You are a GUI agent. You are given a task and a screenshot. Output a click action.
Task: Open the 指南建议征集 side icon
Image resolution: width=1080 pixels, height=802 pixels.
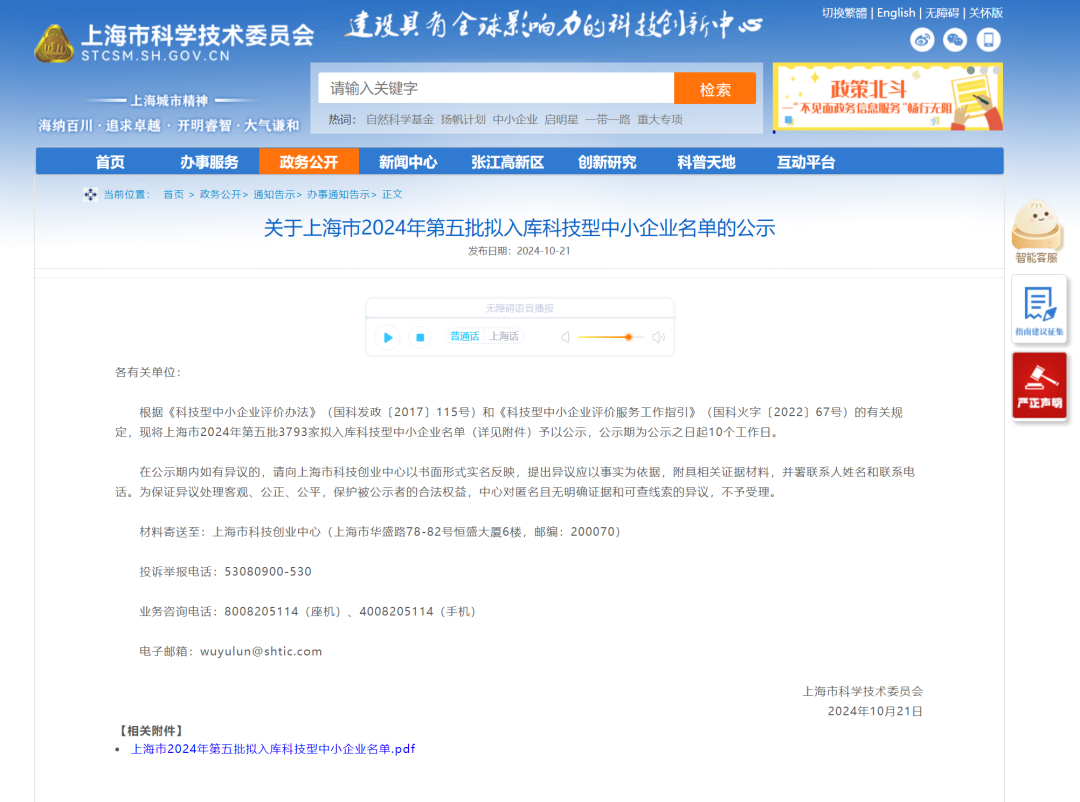click(1039, 309)
